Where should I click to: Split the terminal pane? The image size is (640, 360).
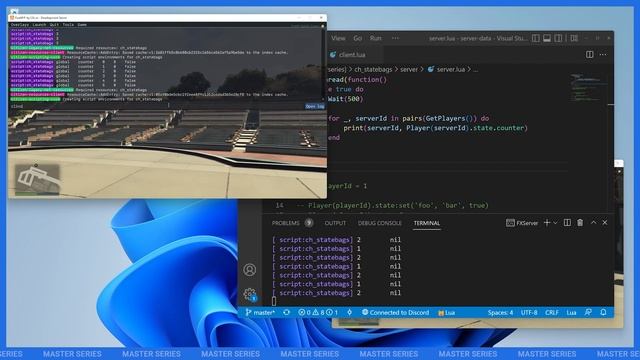pos(567,223)
